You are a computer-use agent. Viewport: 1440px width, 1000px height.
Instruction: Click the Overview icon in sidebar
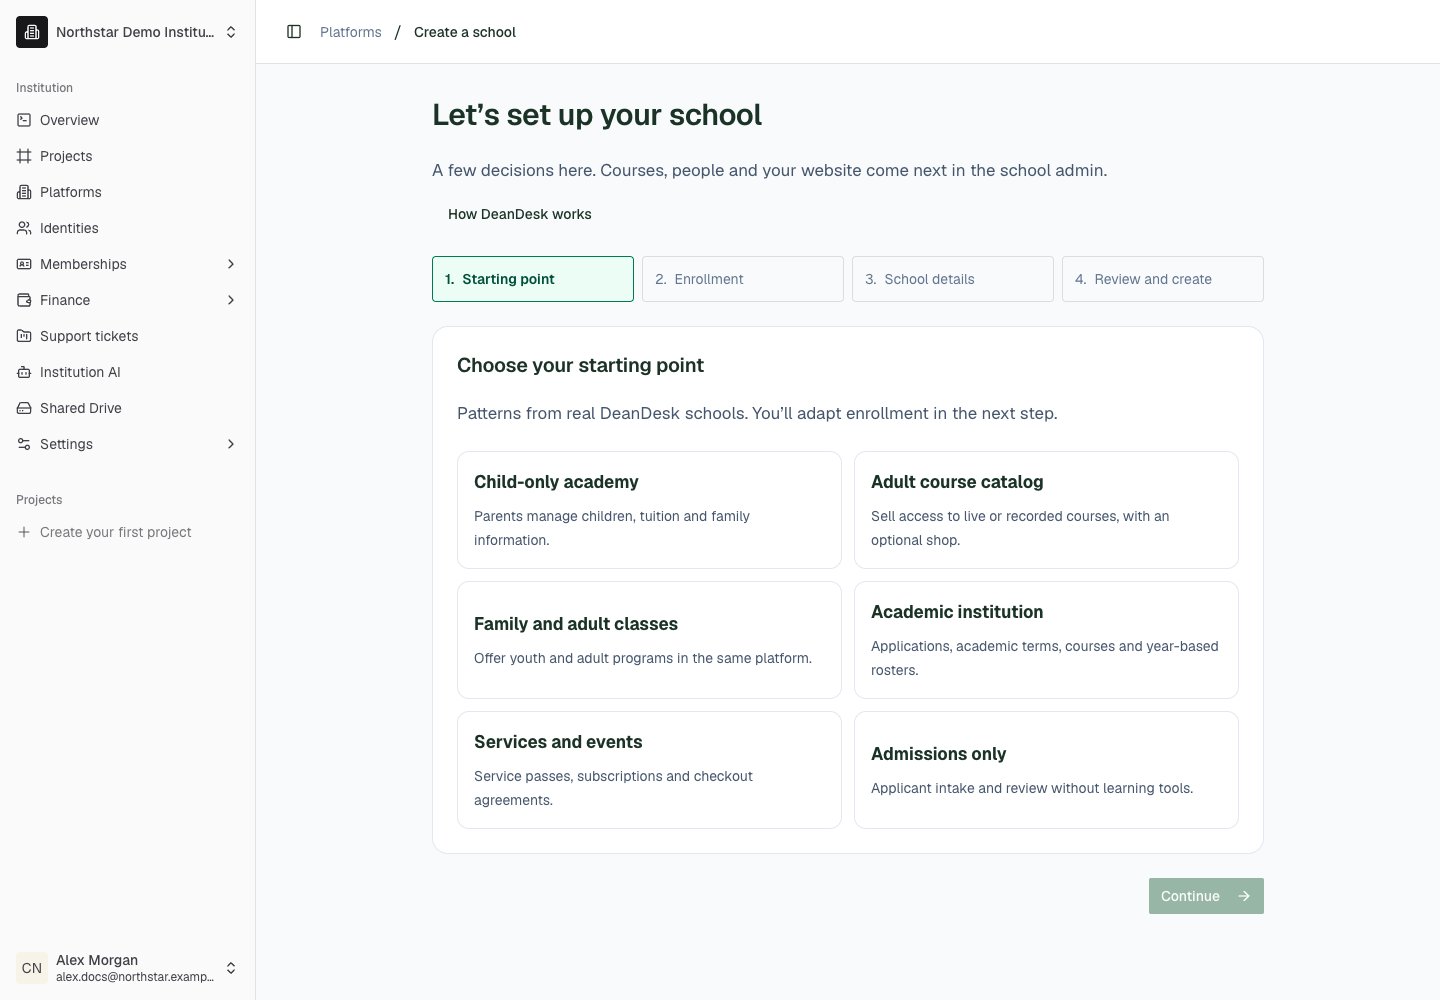point(24,120)
